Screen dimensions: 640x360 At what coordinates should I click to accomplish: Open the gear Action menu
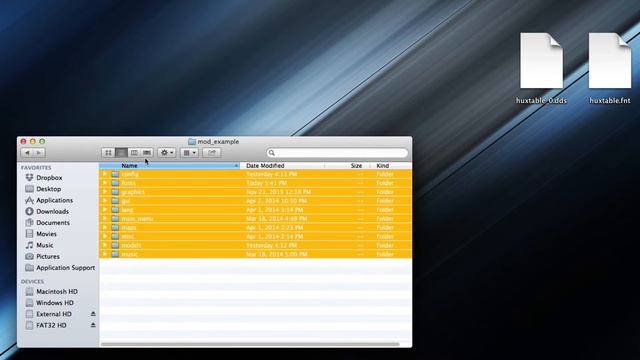tap(167, 153)
